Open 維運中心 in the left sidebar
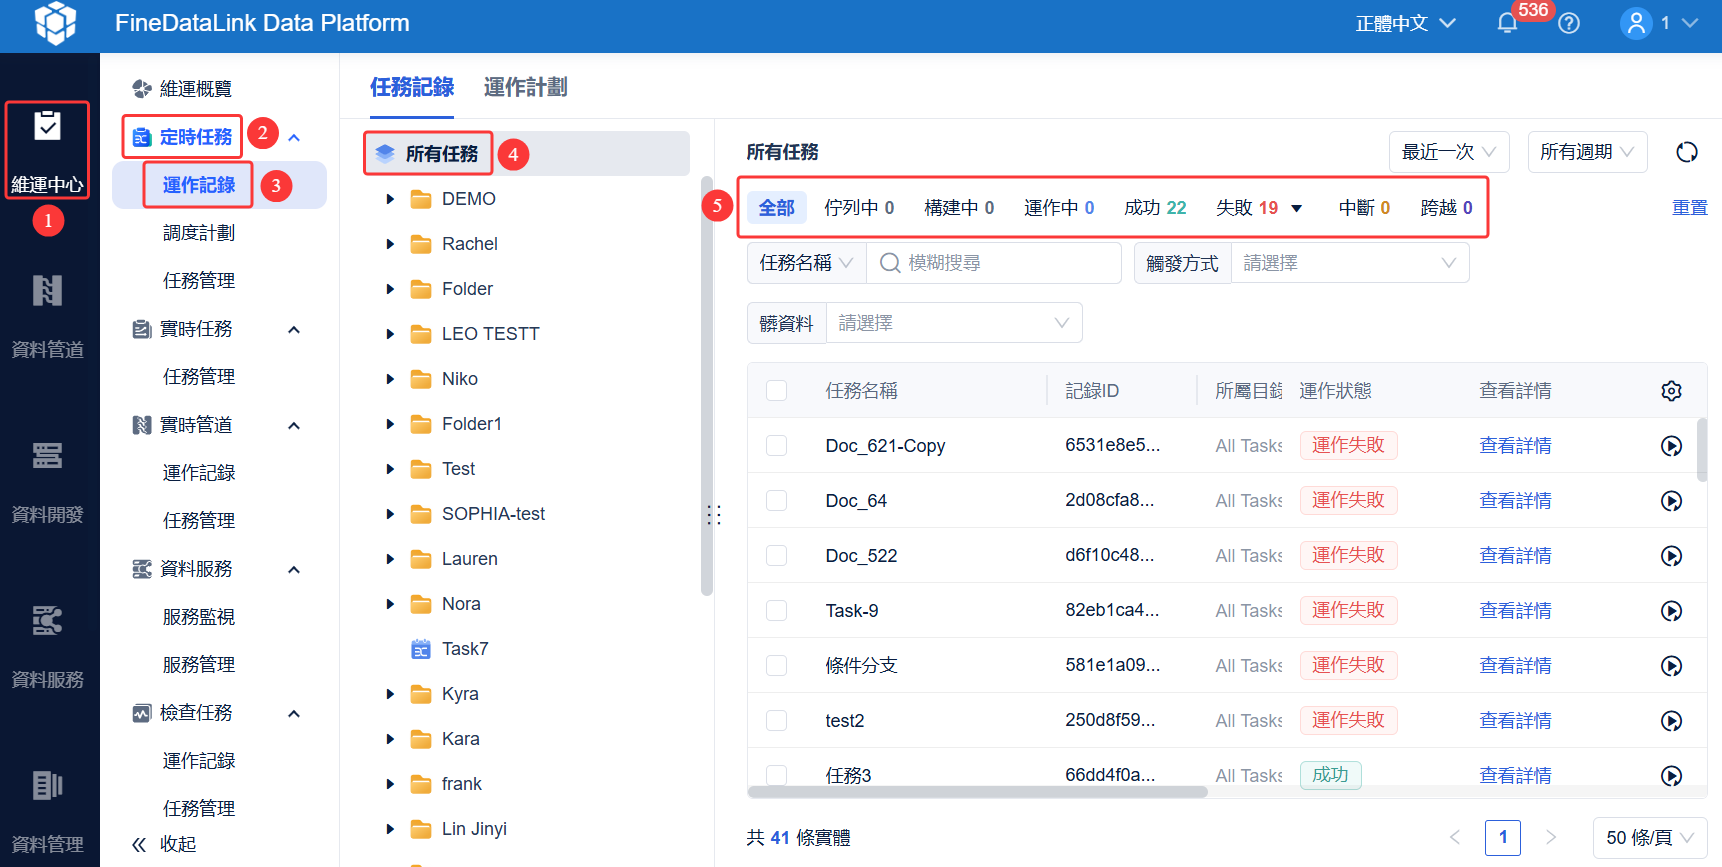This screenshot has width=1722, height=867. point(47,151)
